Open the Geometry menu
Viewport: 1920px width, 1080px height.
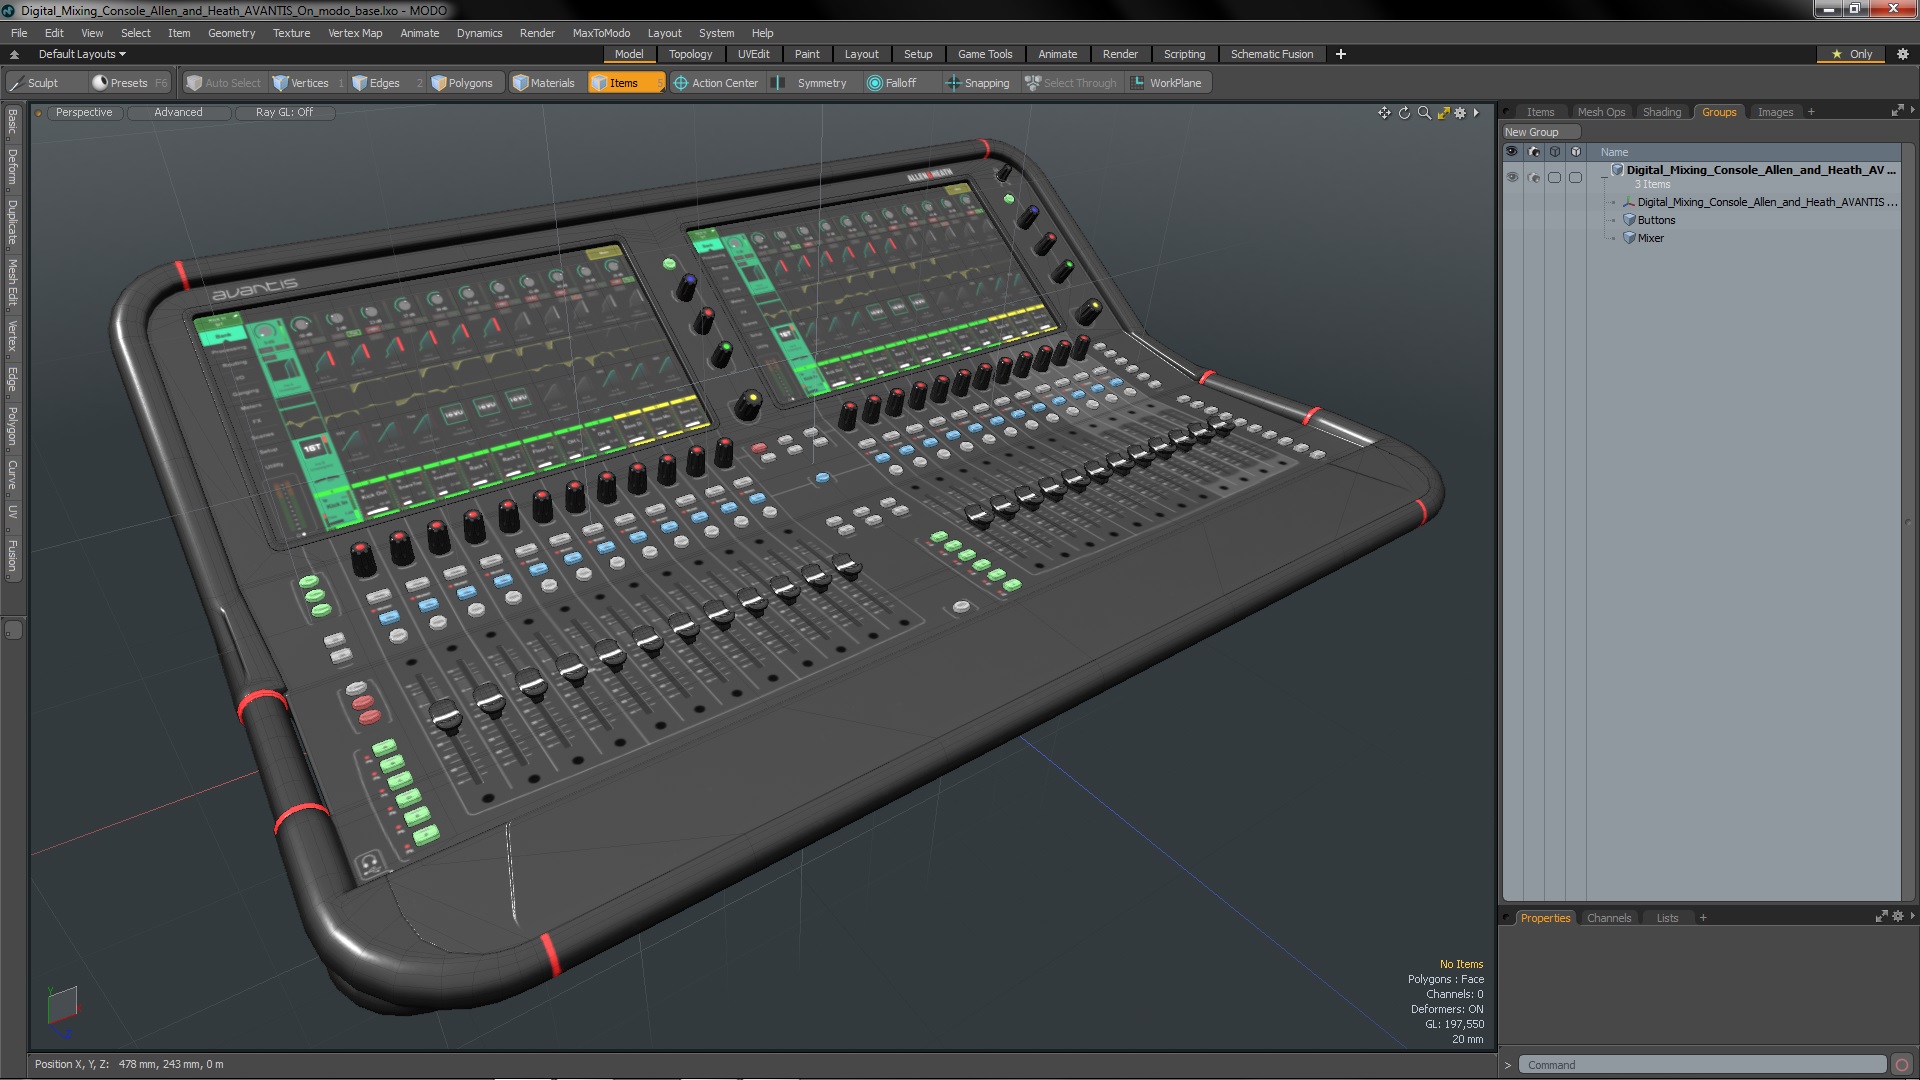231,33
